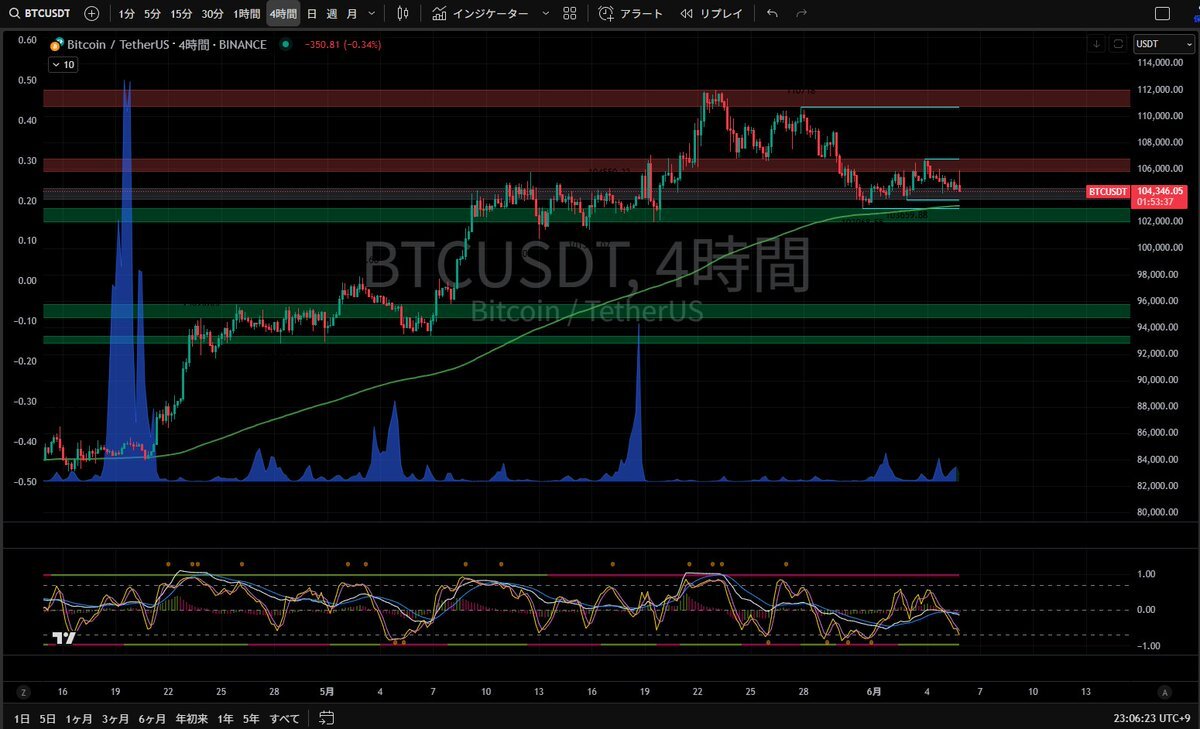Expand the indicators favorites dropdown chevron
Image resolution: width=1200 pixels, height=729 pixels.
click(545, 14)
